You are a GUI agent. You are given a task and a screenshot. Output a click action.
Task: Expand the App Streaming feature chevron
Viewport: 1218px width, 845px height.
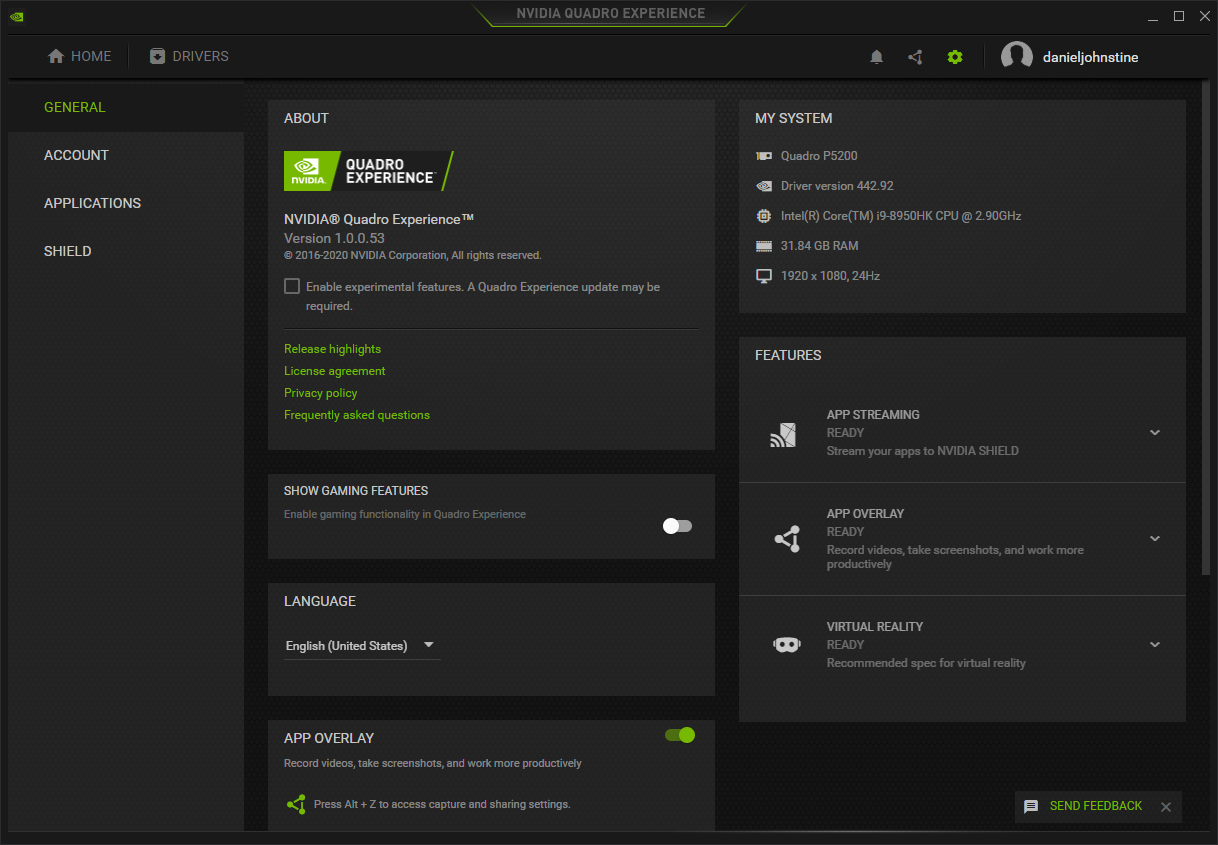[x=1155, y=433]
